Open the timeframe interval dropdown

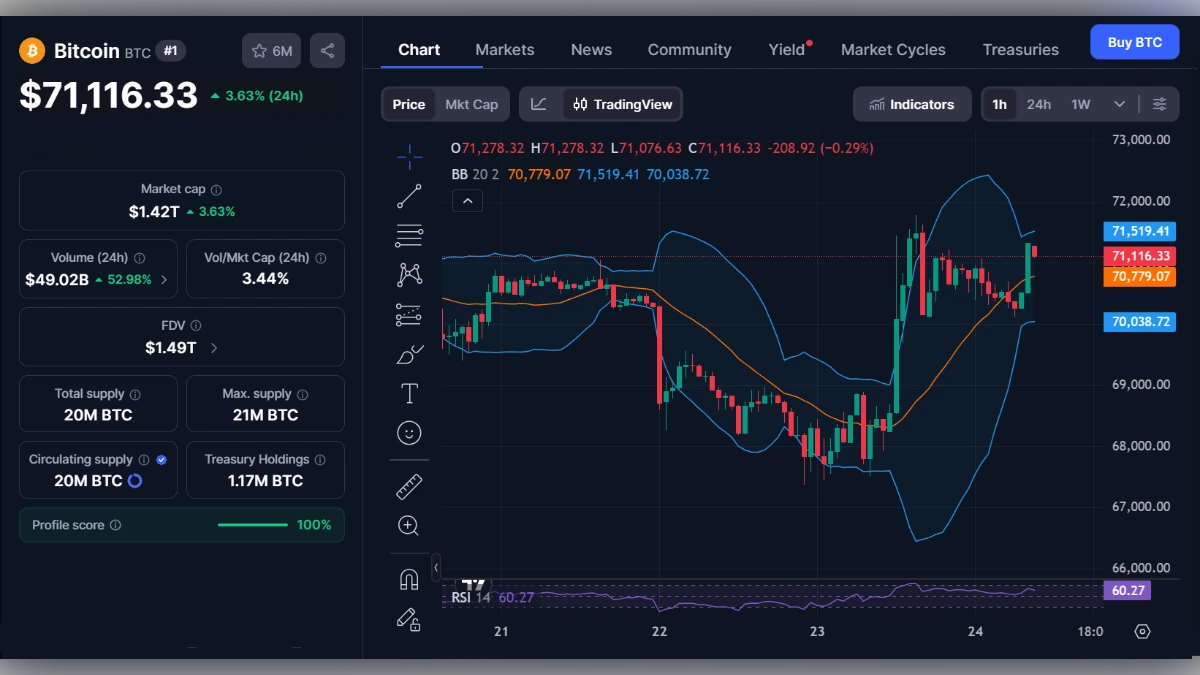point(1120,103)
